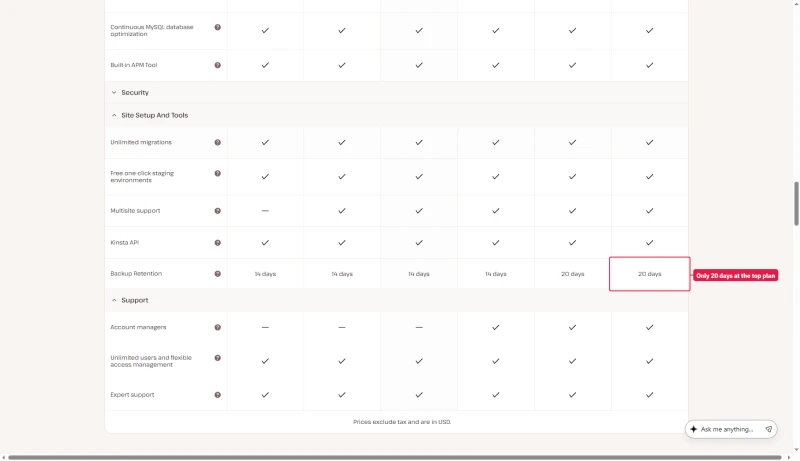The image size is (800, 461).
Task: Click into the Ask me anything field
Action: [x=731, y=429]
